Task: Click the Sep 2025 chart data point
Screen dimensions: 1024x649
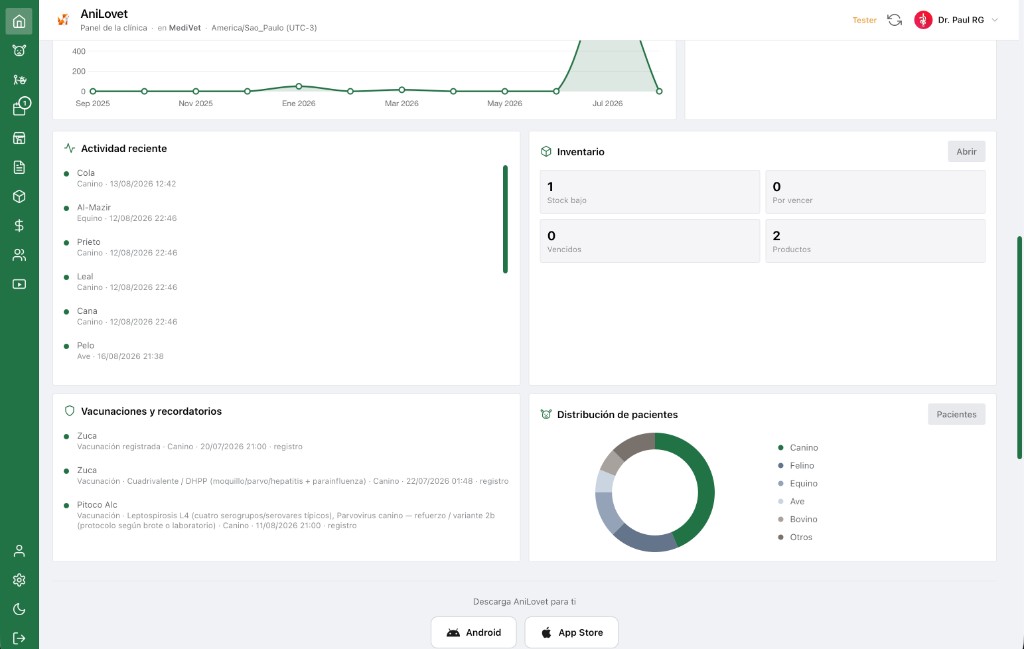Action: tap(93, 91)
